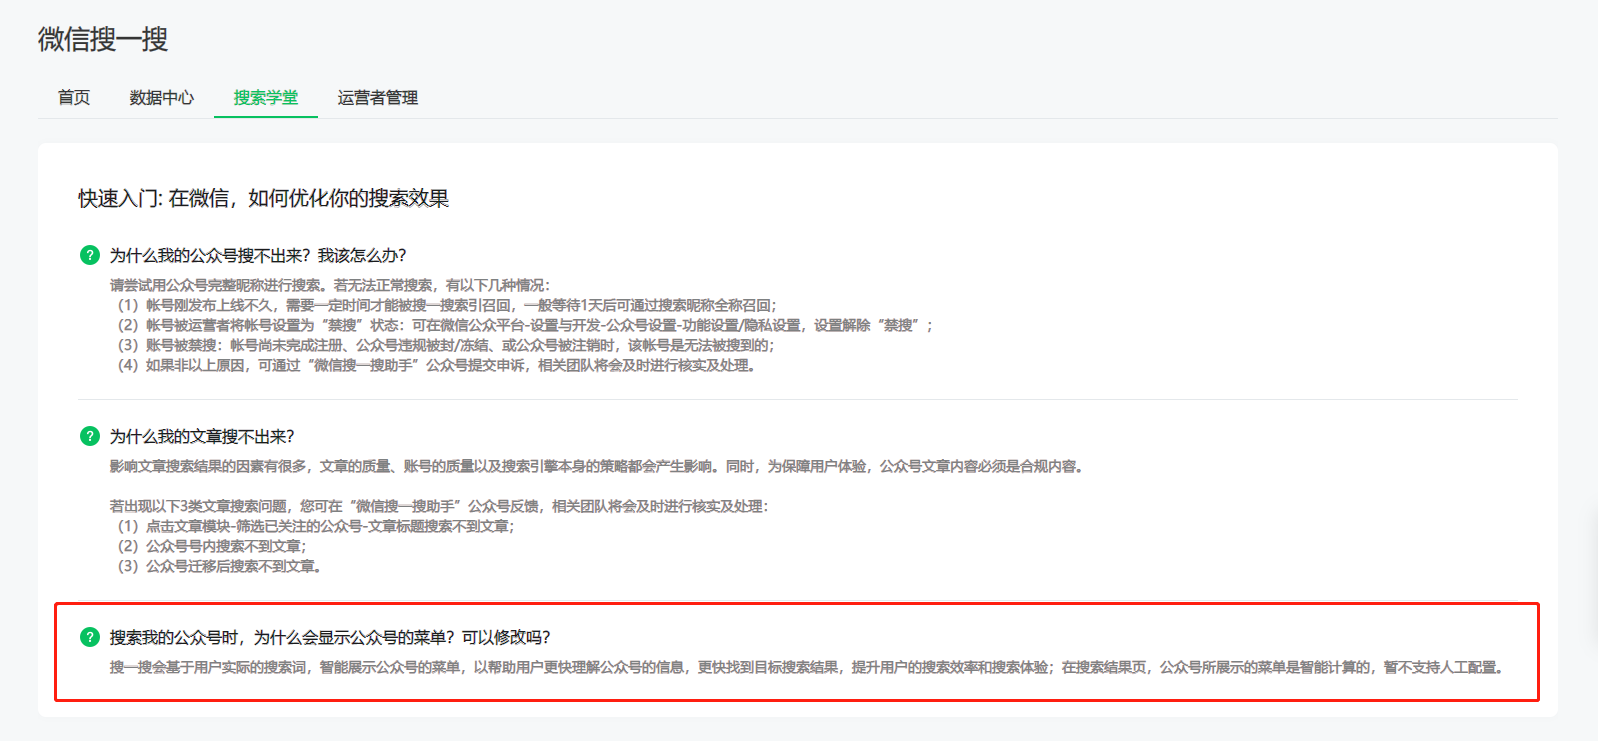Click paragraph 影响文章搜索结果的因素有很多
The image size is (1598, 741).
click(x=598, y=466)
